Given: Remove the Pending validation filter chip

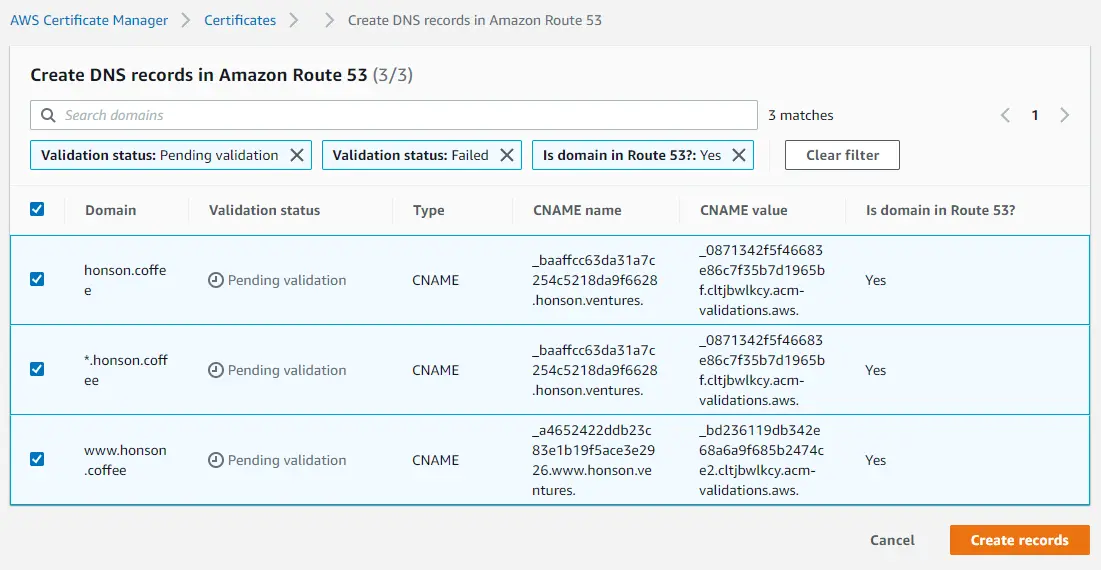Looking at the screenshot, I should 297,155.
